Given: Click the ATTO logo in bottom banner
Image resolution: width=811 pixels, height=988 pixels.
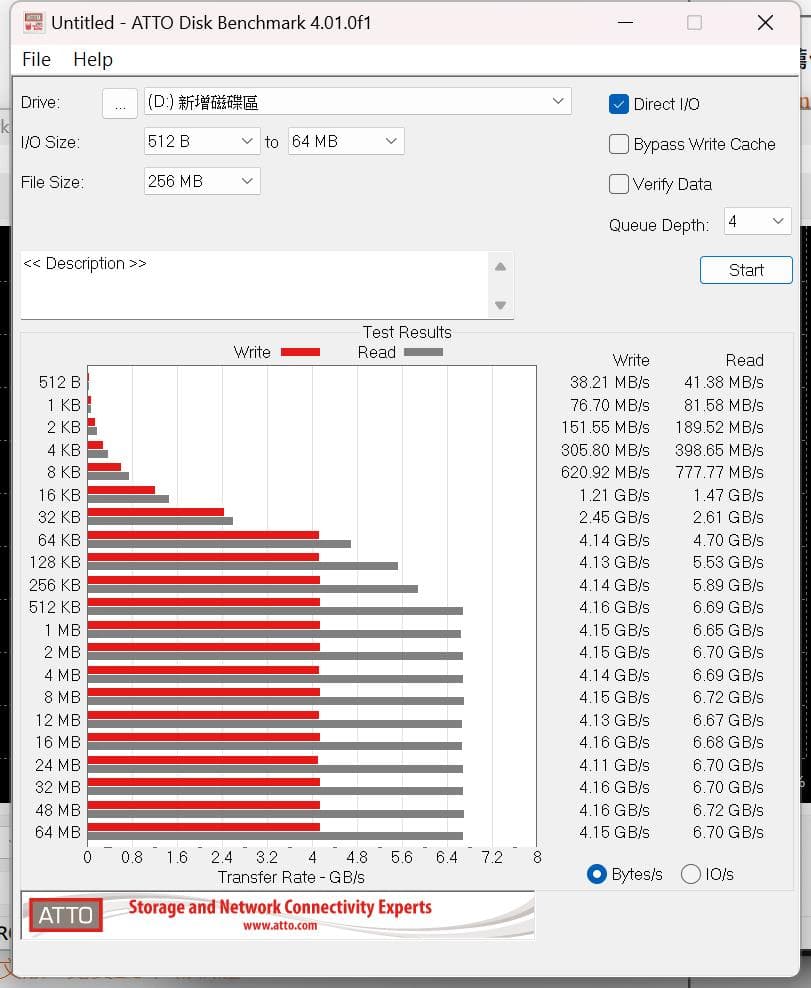Looking at the screenshot, I should 66,915.
